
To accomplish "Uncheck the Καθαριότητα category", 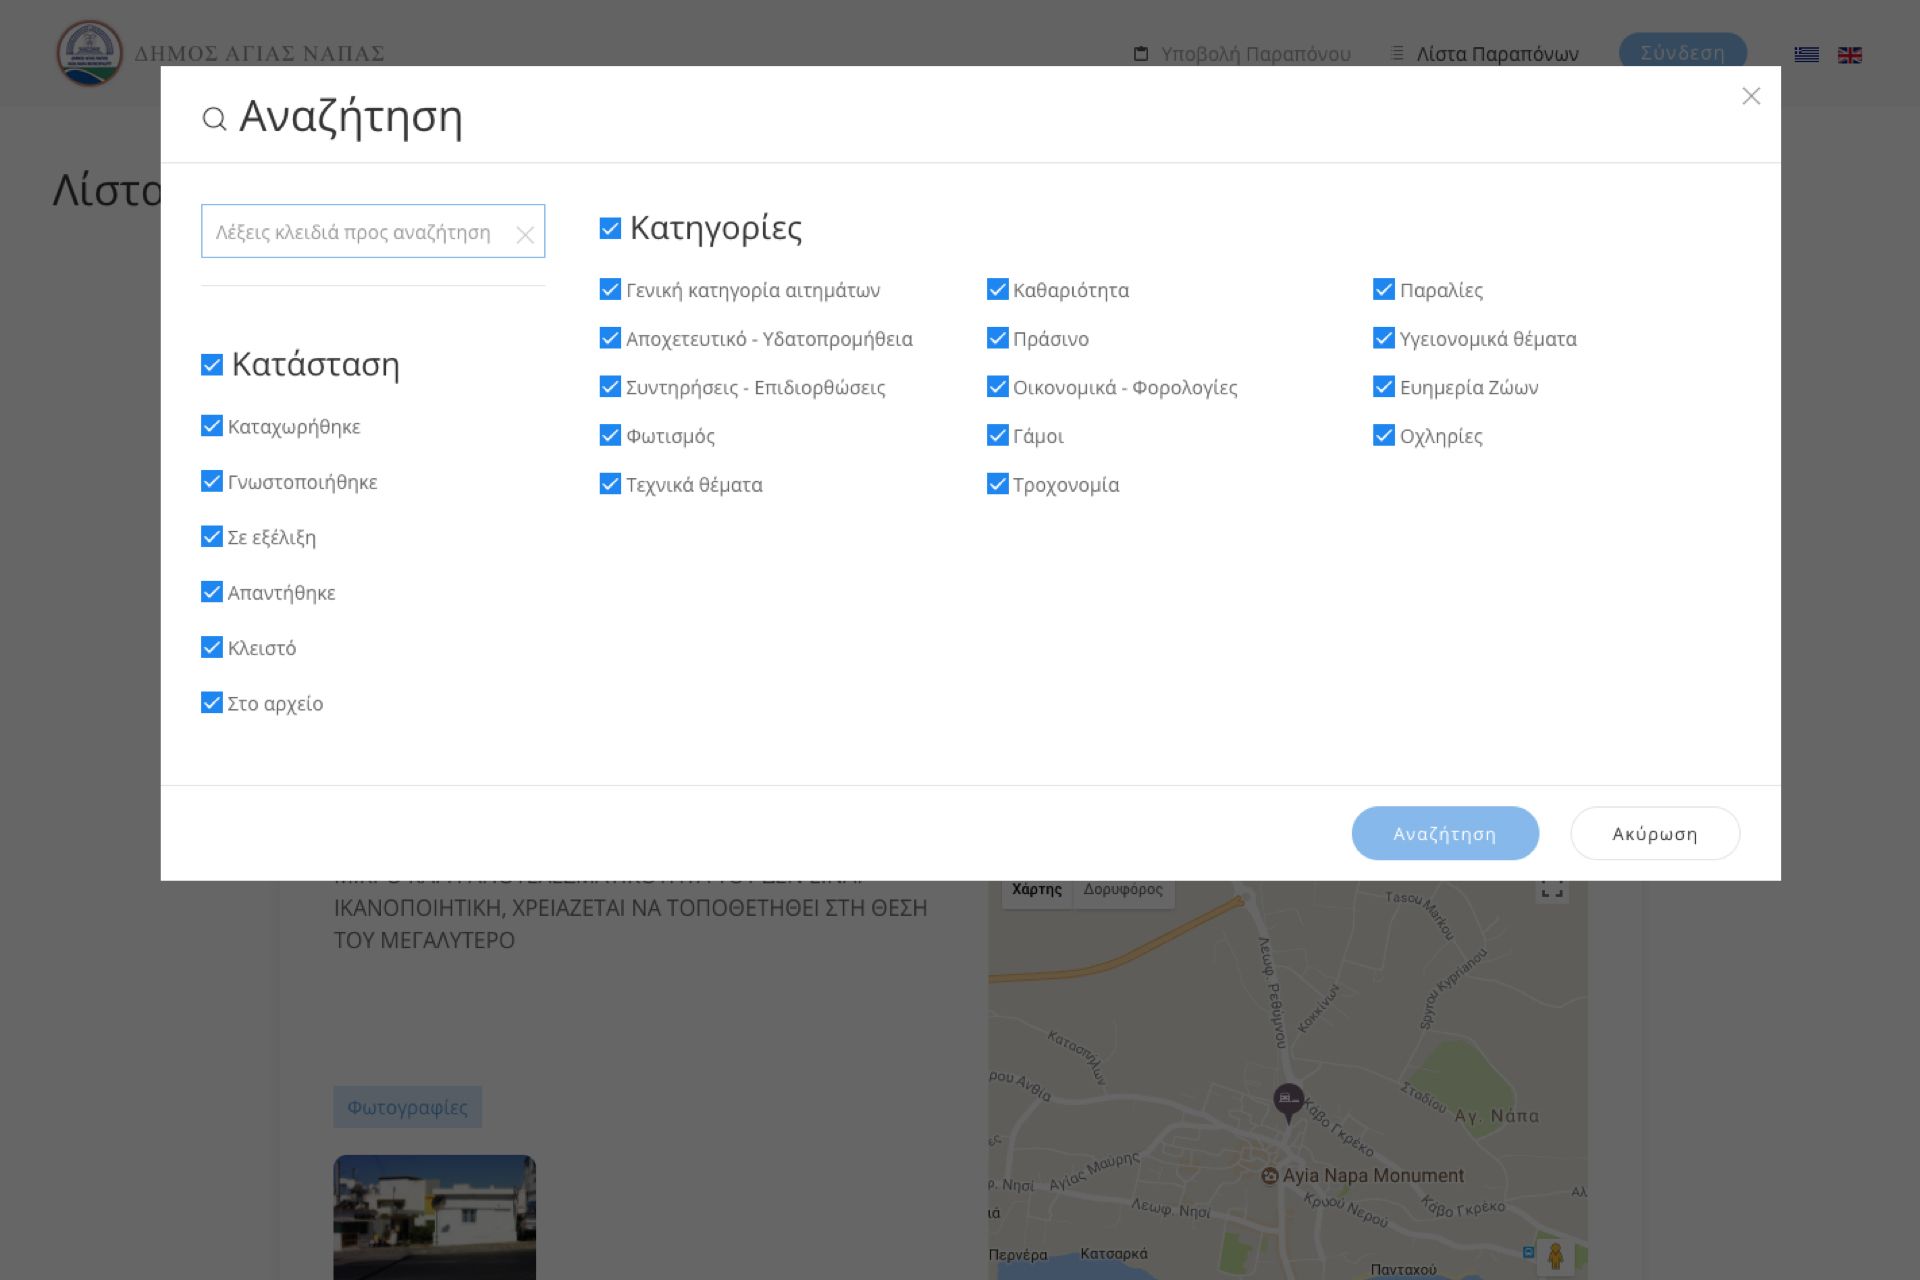I will (x=997, y=290).
